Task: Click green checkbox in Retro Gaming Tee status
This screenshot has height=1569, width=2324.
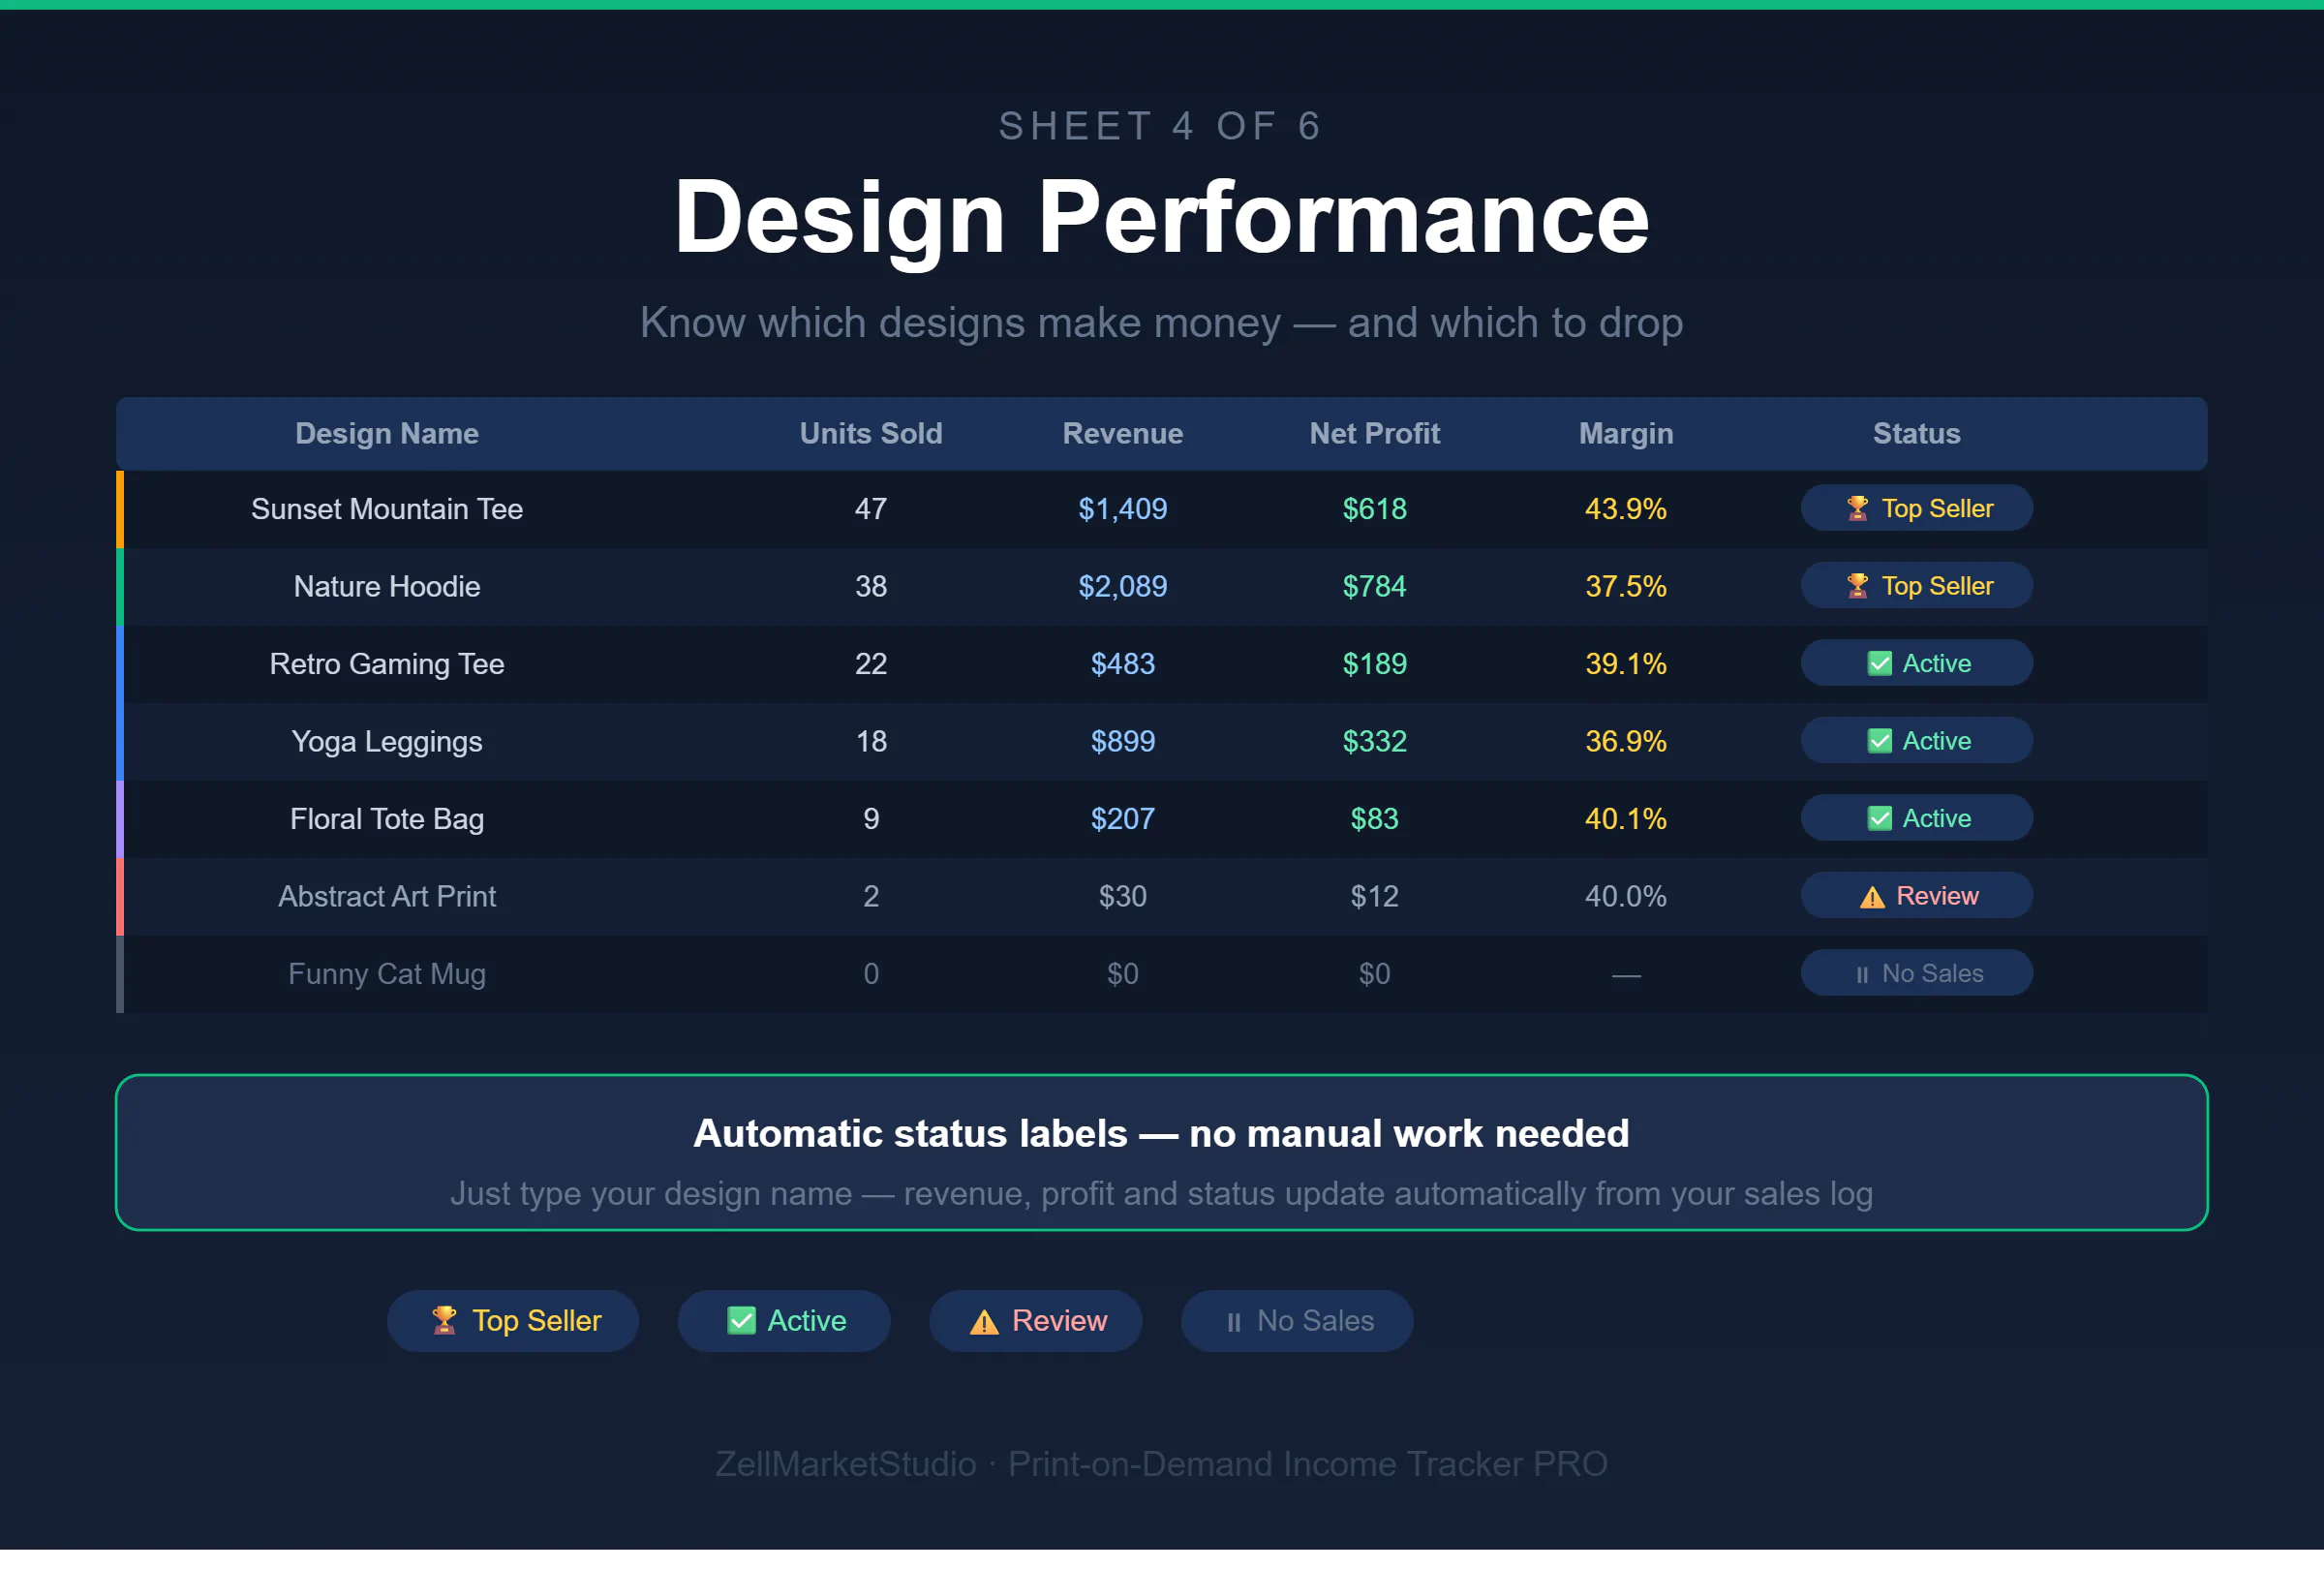Action: 1879,664
